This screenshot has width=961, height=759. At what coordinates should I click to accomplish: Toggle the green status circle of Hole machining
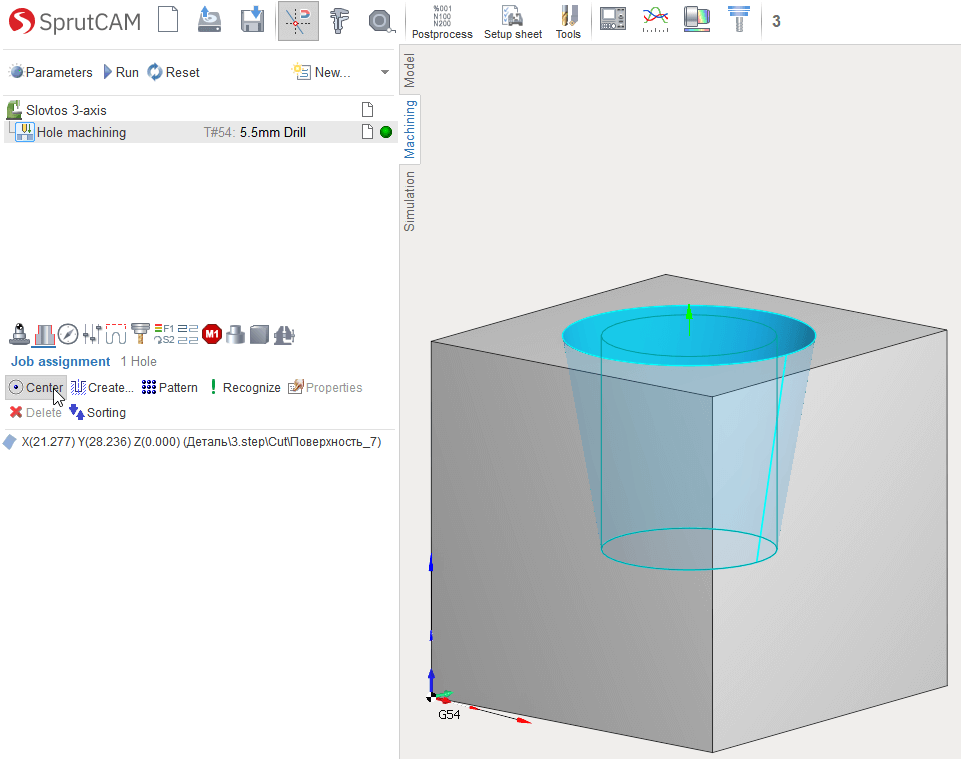[386, 132]
